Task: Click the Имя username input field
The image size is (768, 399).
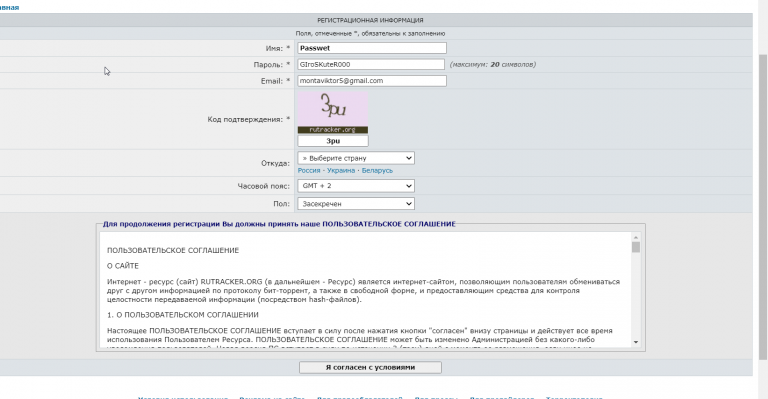Action: (372, 48)
